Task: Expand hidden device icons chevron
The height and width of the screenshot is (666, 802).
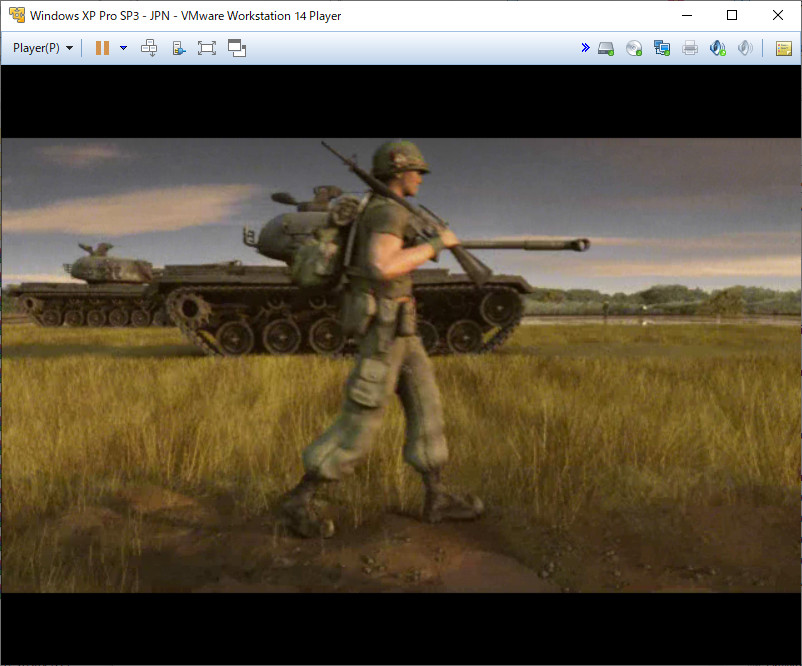Action: click(586, 48)
